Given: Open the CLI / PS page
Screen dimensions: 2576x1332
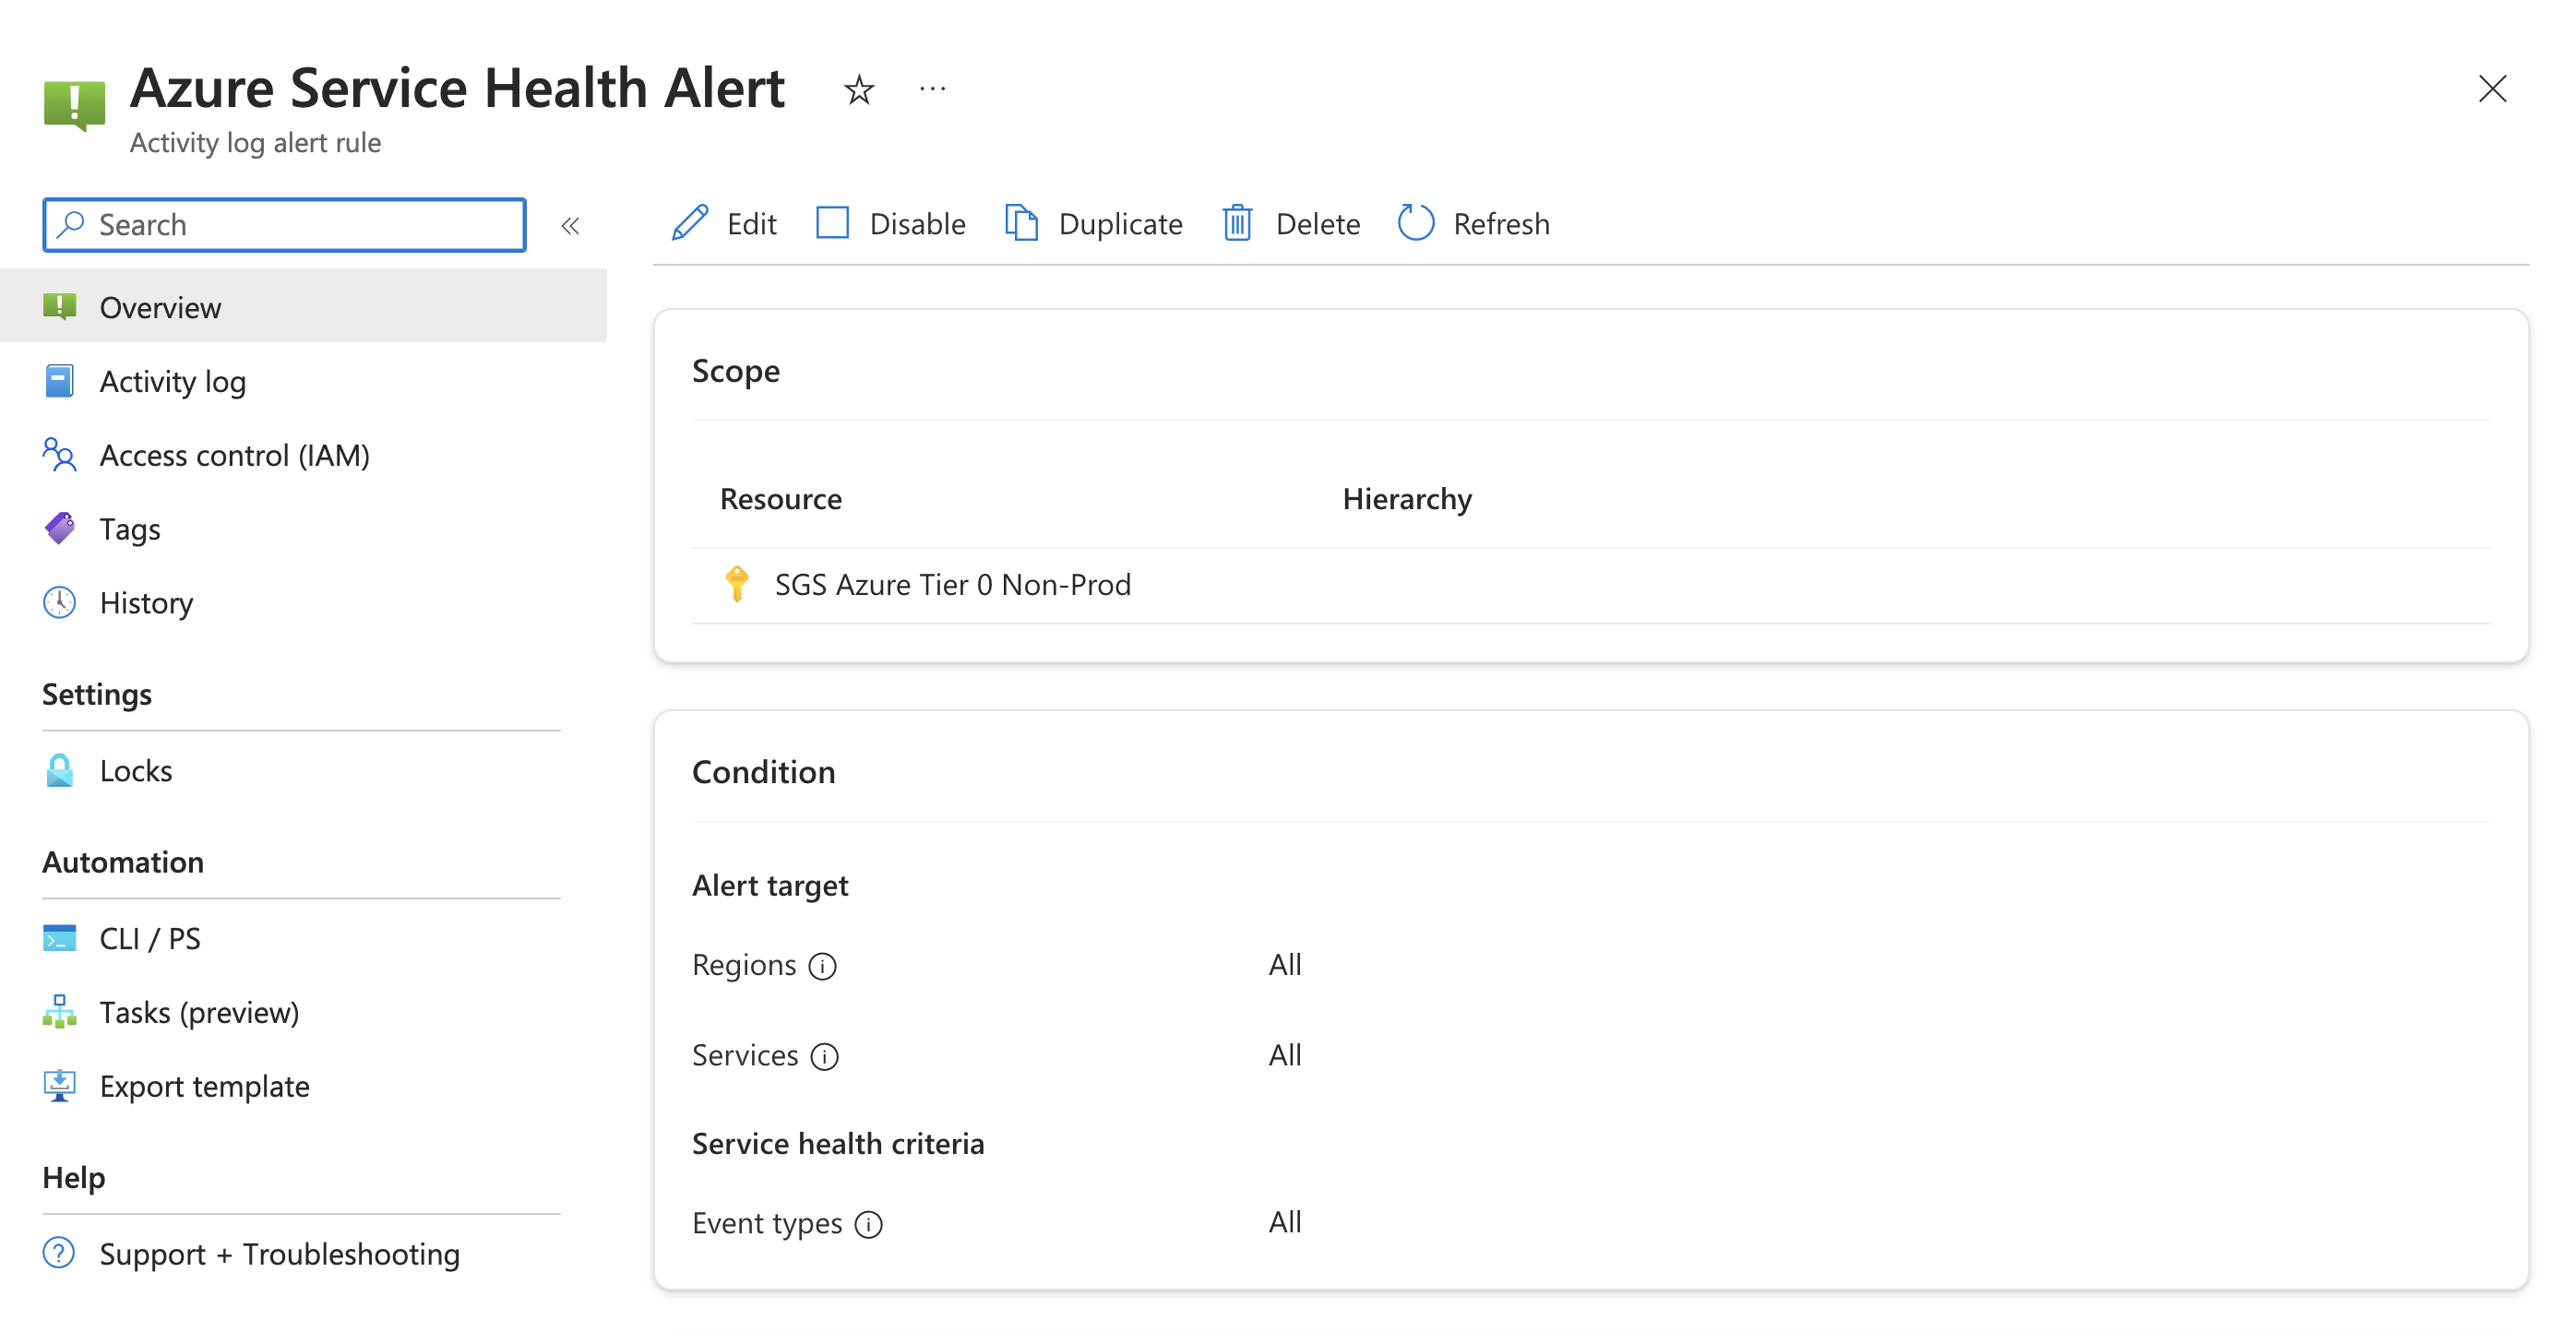Looking at the screenshot, I should (x=150, y=939).
